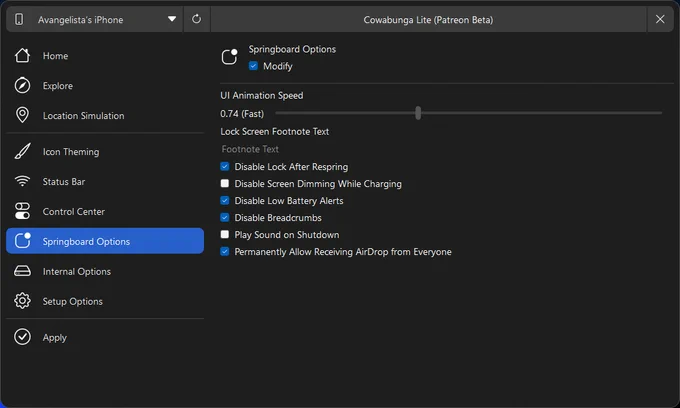The height and width of the screenshot is (408, 680).
Task: Uncheck Disable Lock After Respring
Action: pos(225,166)
